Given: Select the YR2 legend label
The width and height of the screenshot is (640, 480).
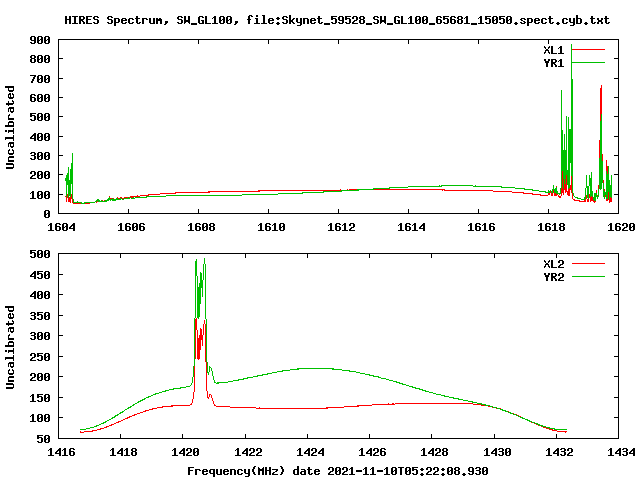Looking at the screenshot, I should [553, 277].
